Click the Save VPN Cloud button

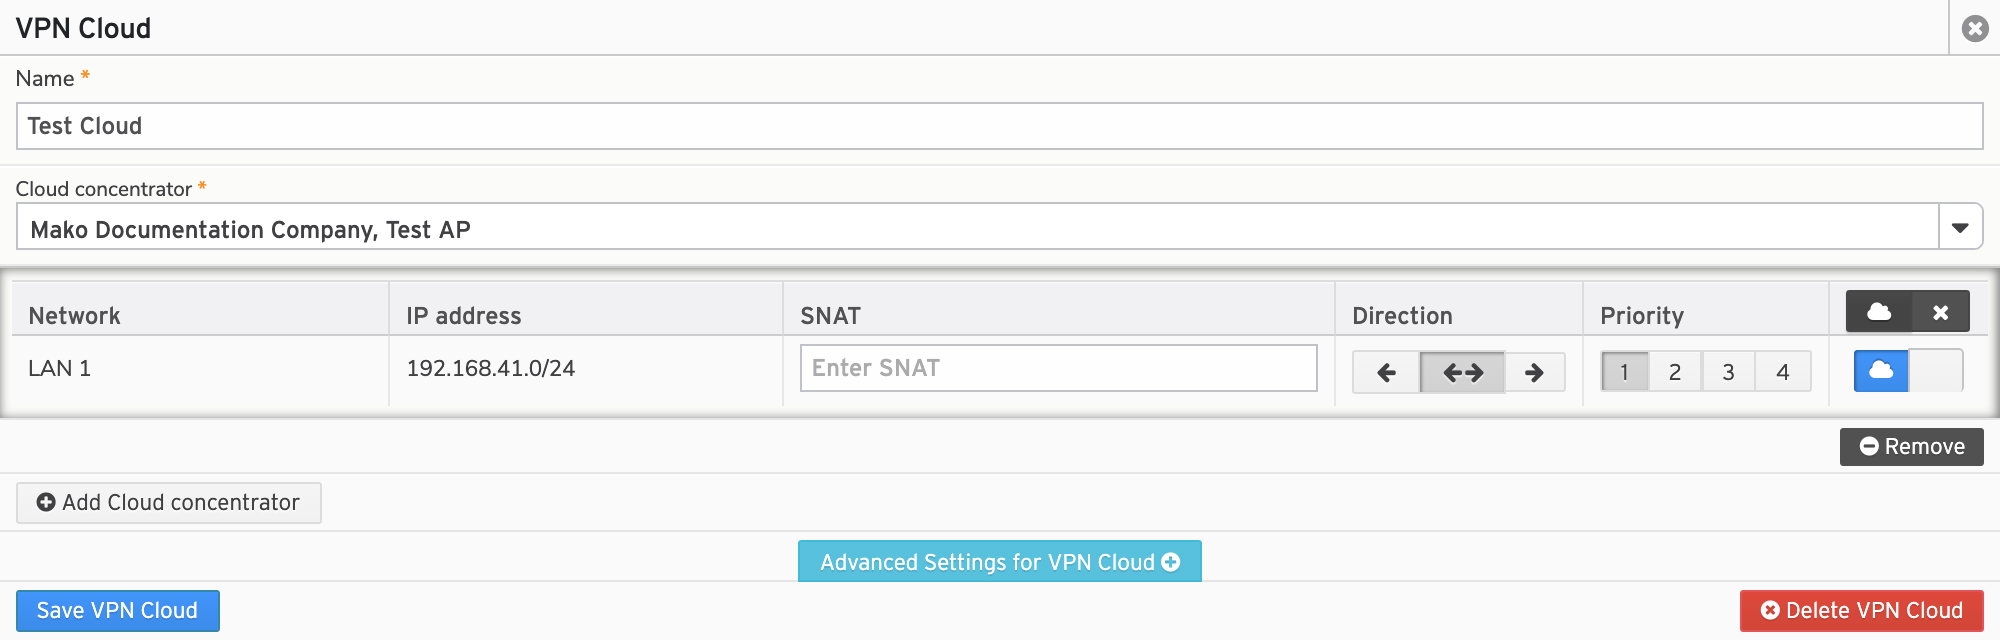click(117, 610)
